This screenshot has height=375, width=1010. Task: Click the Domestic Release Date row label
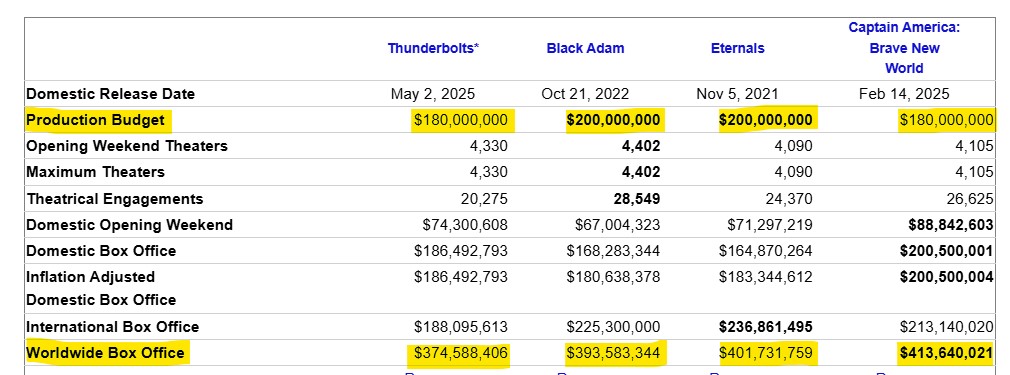pos(110,94)
